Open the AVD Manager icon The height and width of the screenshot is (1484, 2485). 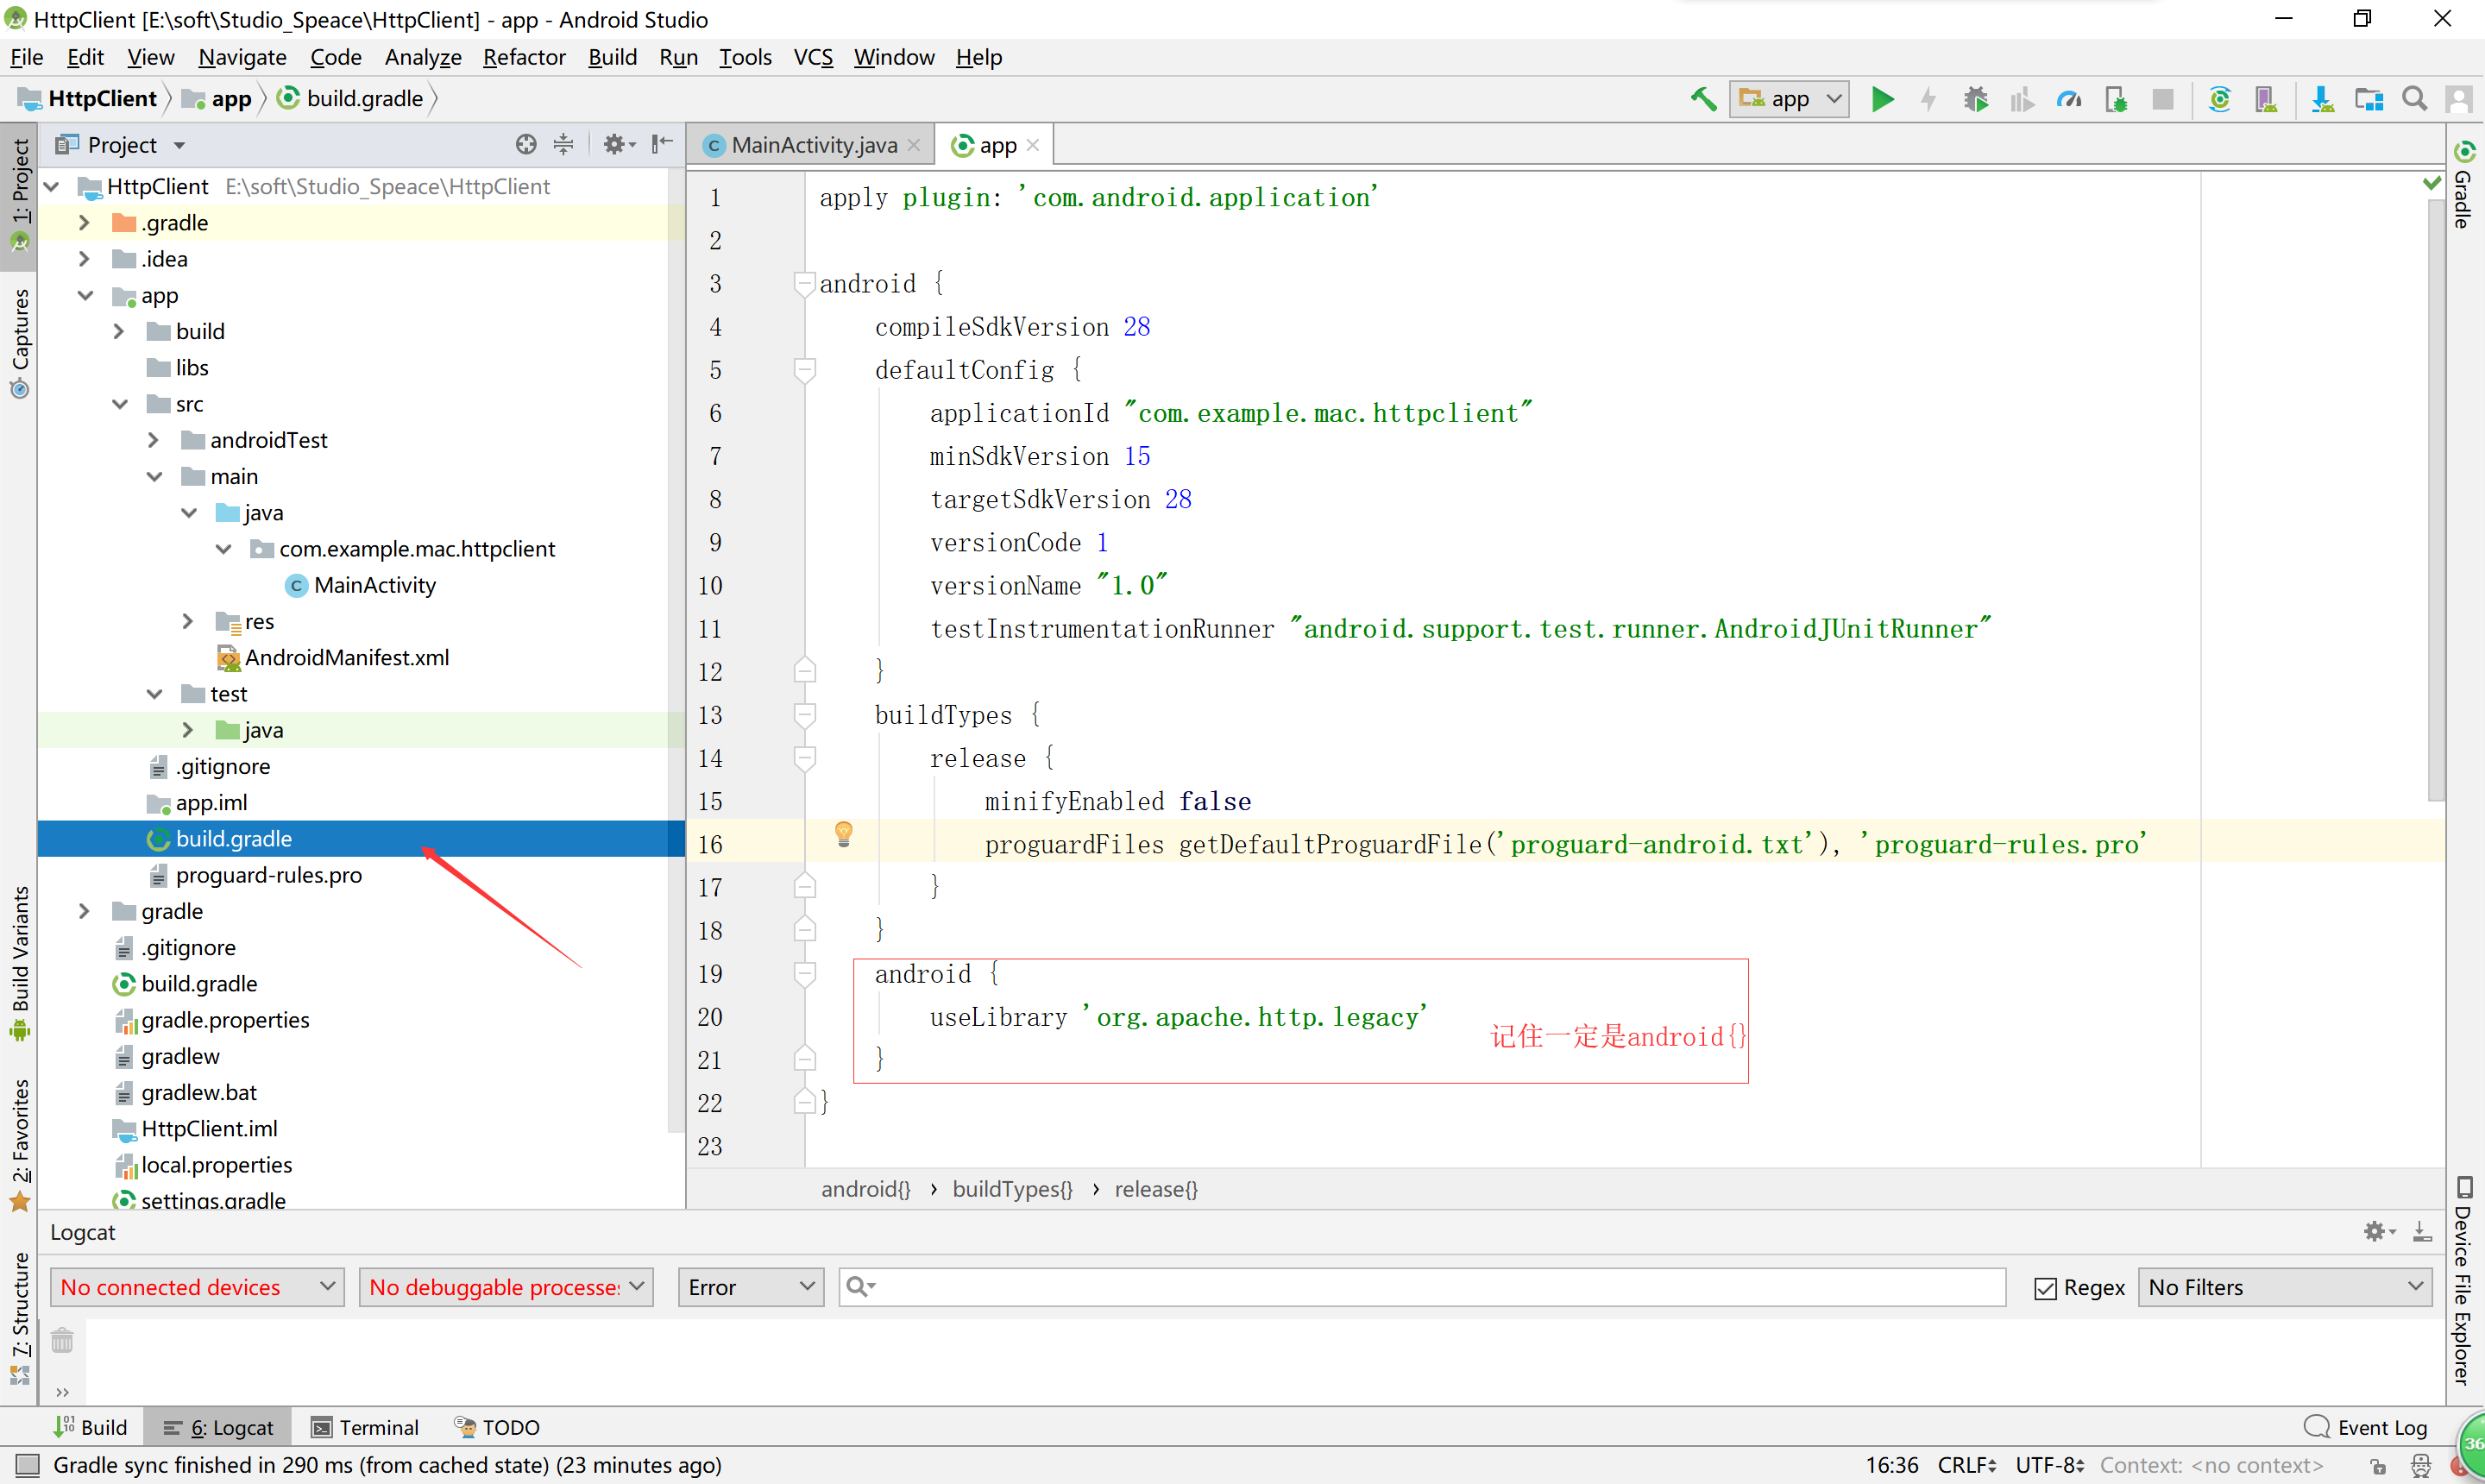pyautogui.click(x=2266, y=99)
